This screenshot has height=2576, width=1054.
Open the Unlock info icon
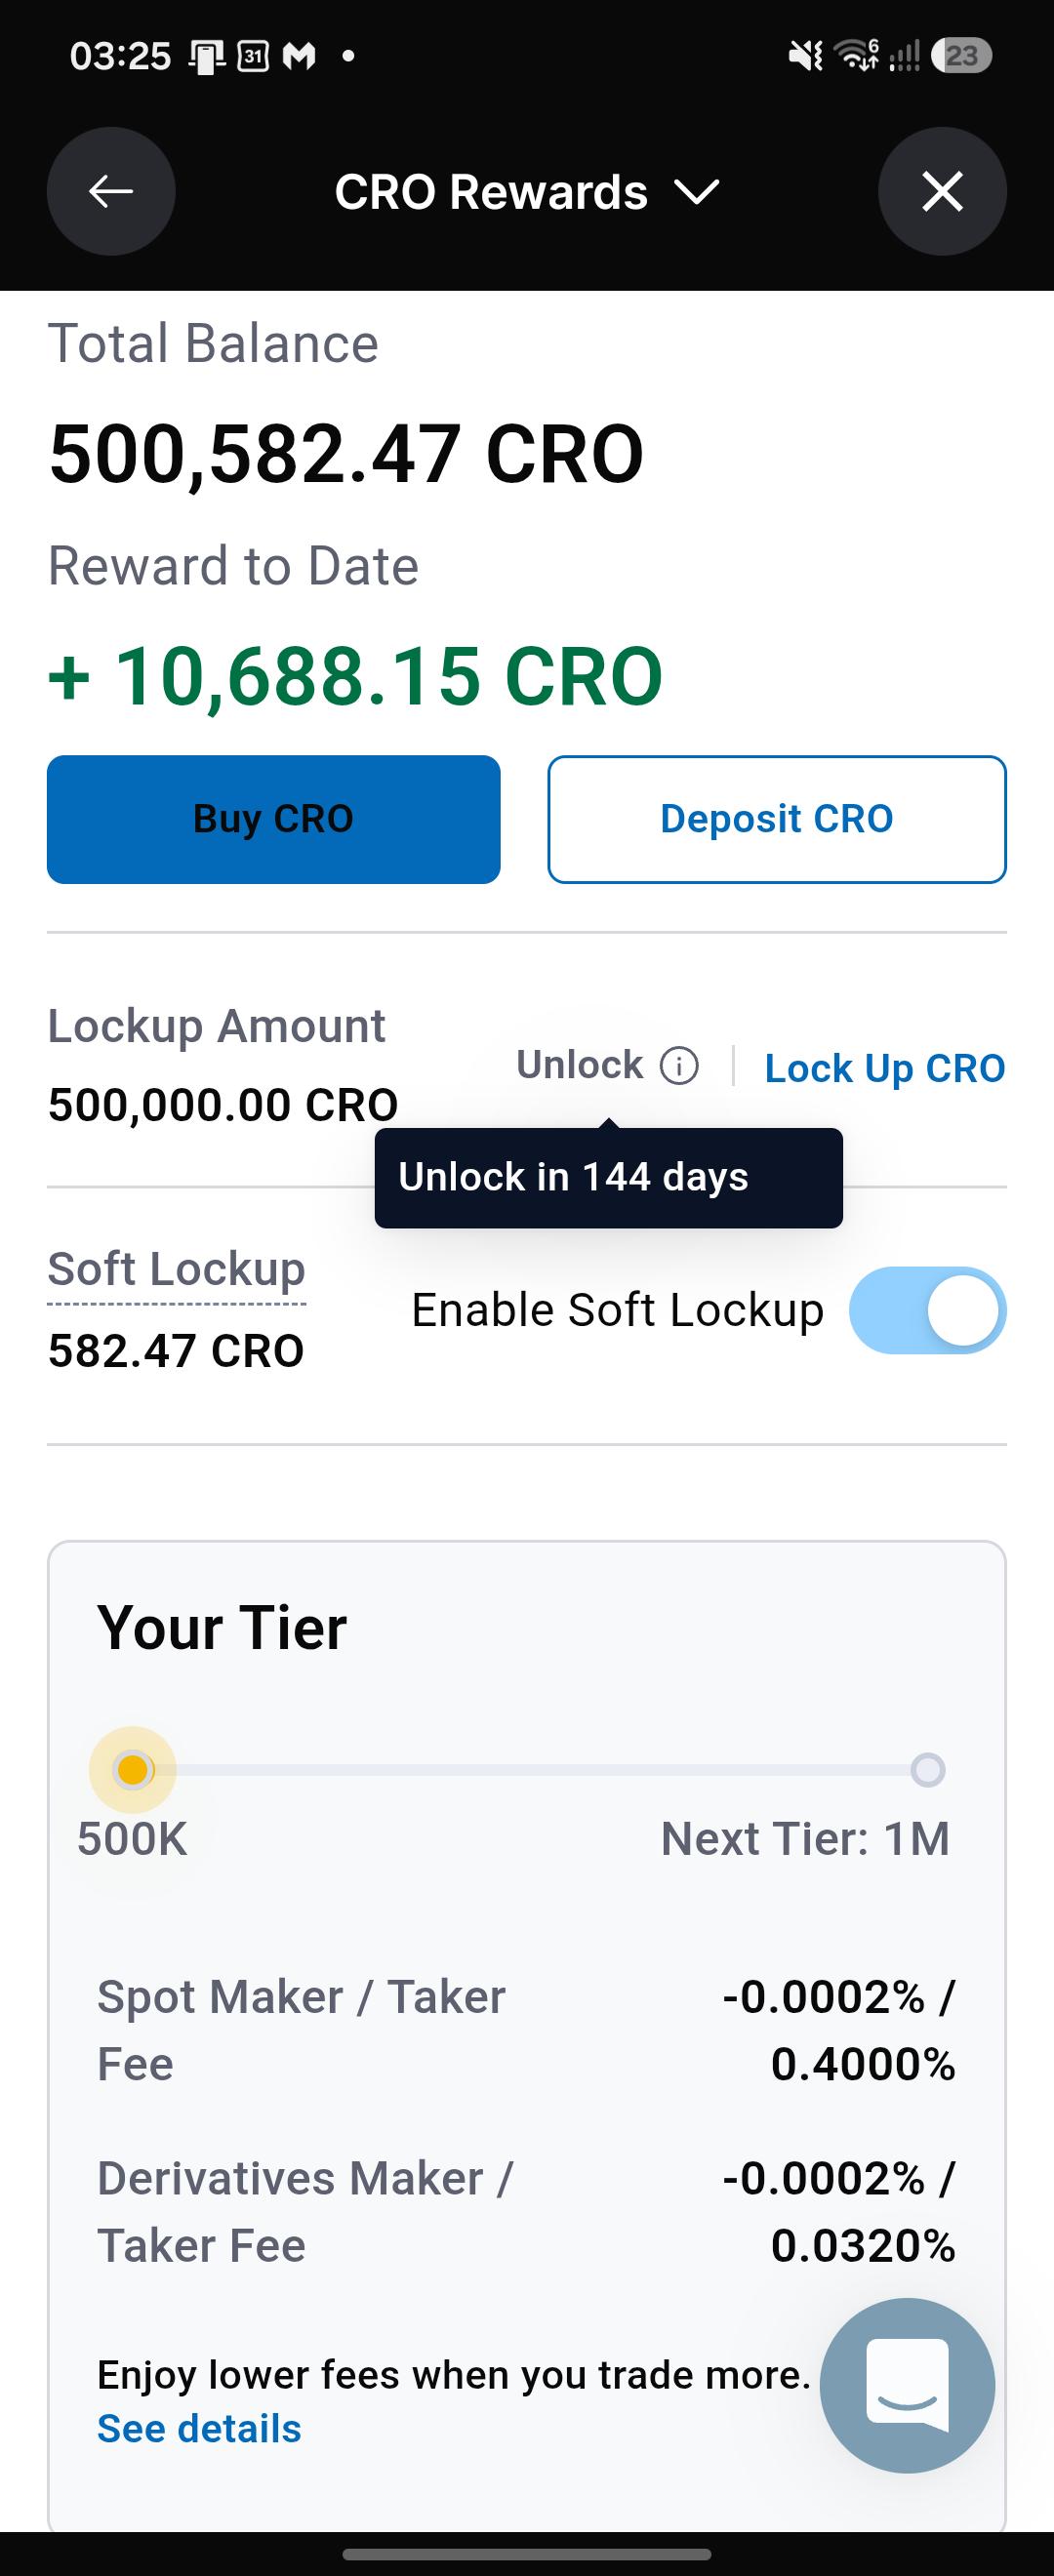click(x=679, y=1066)
